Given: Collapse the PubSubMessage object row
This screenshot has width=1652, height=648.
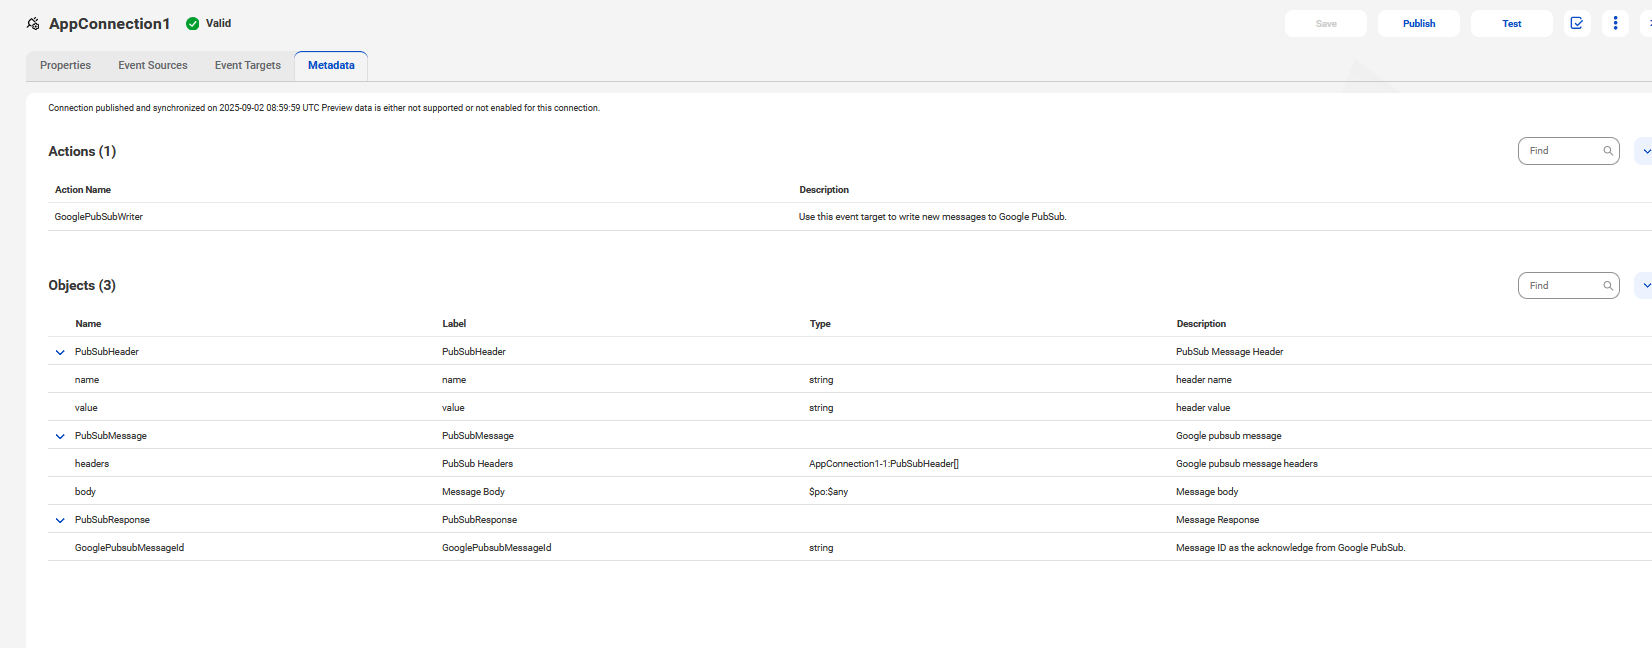Looking at the screenshot, I should tap(60, 436).
